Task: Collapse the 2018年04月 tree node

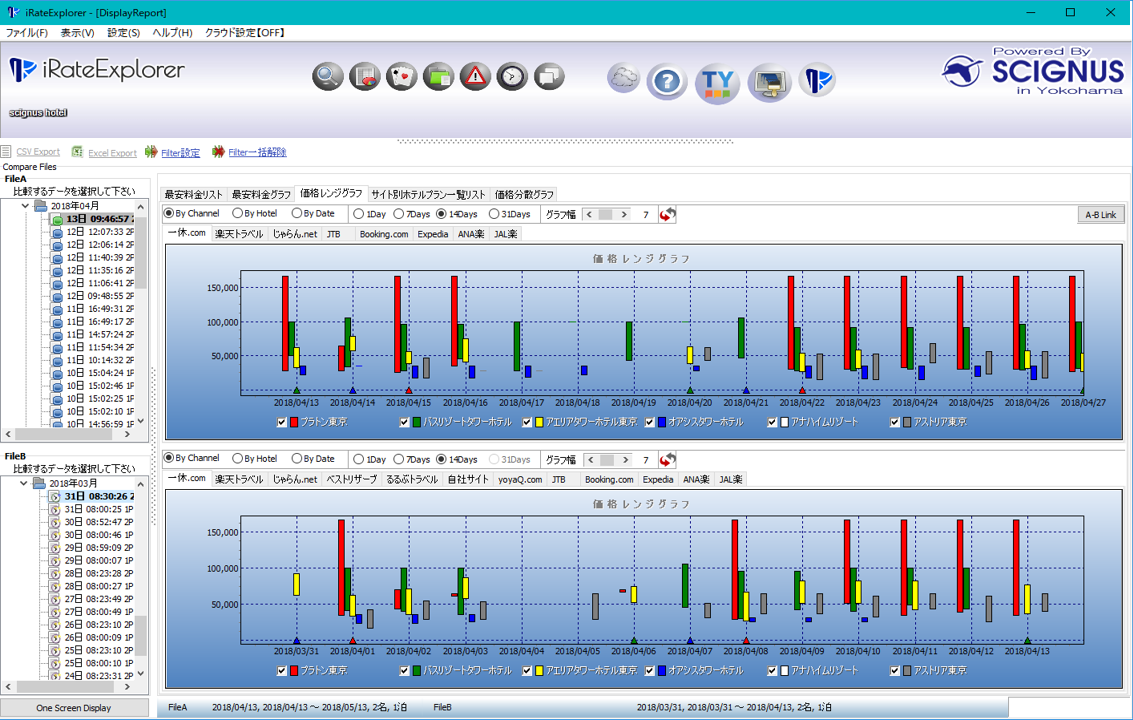Action: (26, 205)
